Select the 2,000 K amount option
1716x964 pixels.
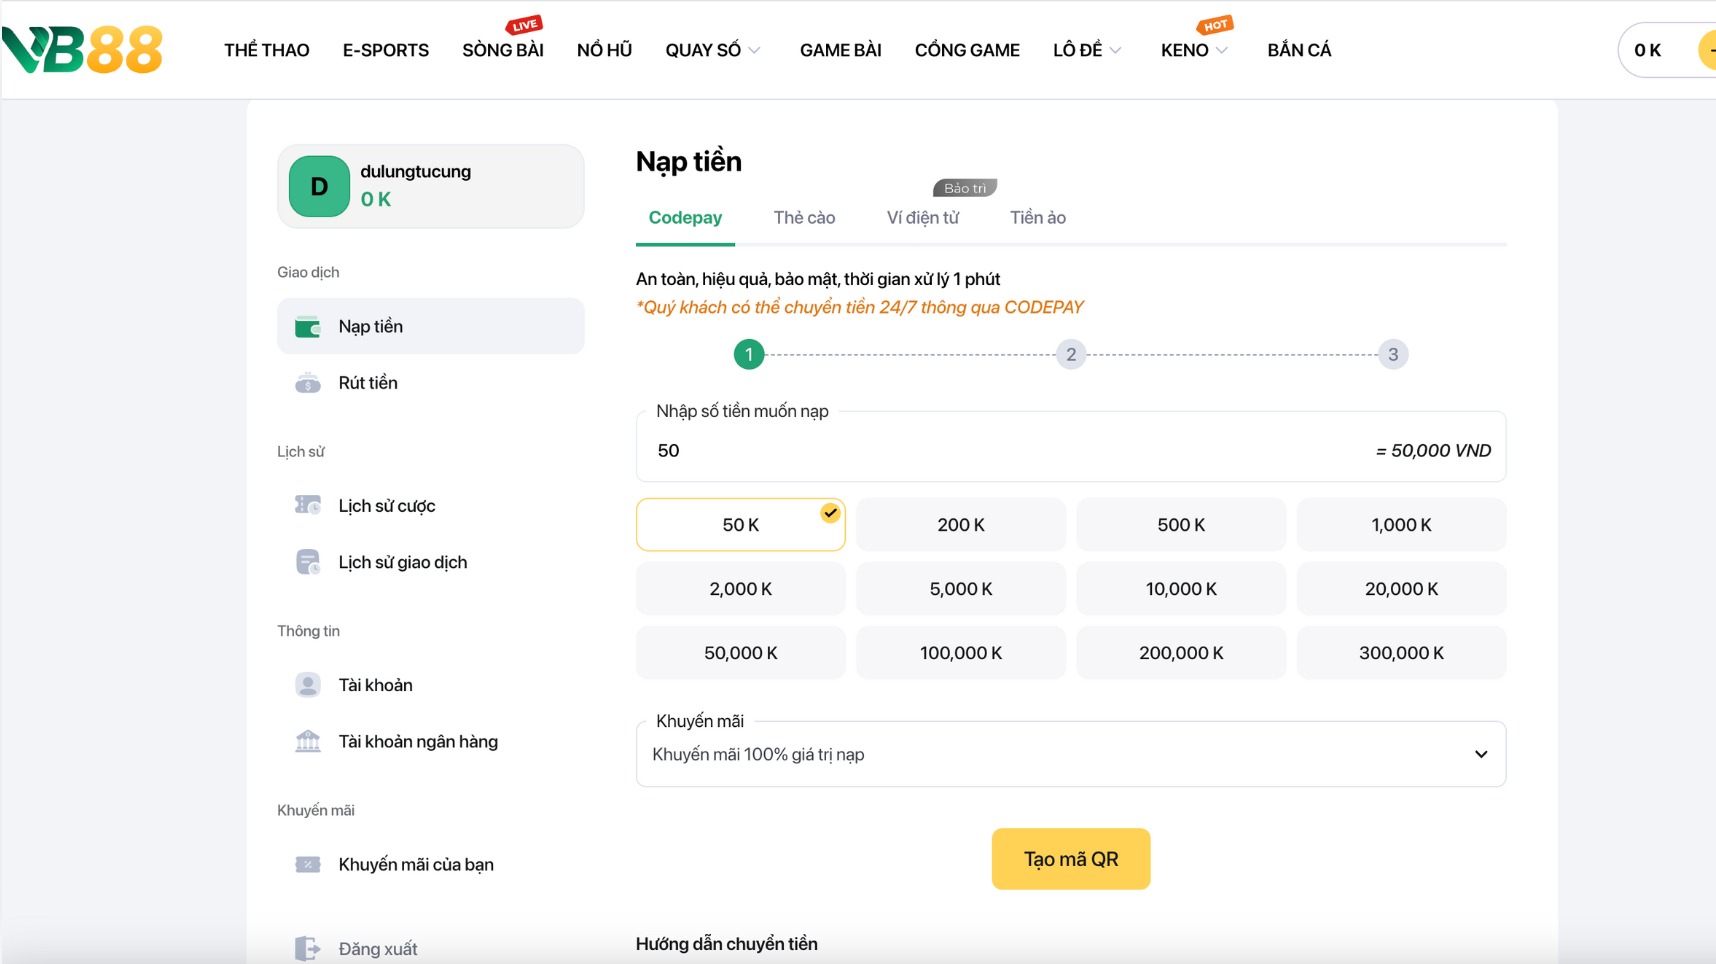[741, 589]
